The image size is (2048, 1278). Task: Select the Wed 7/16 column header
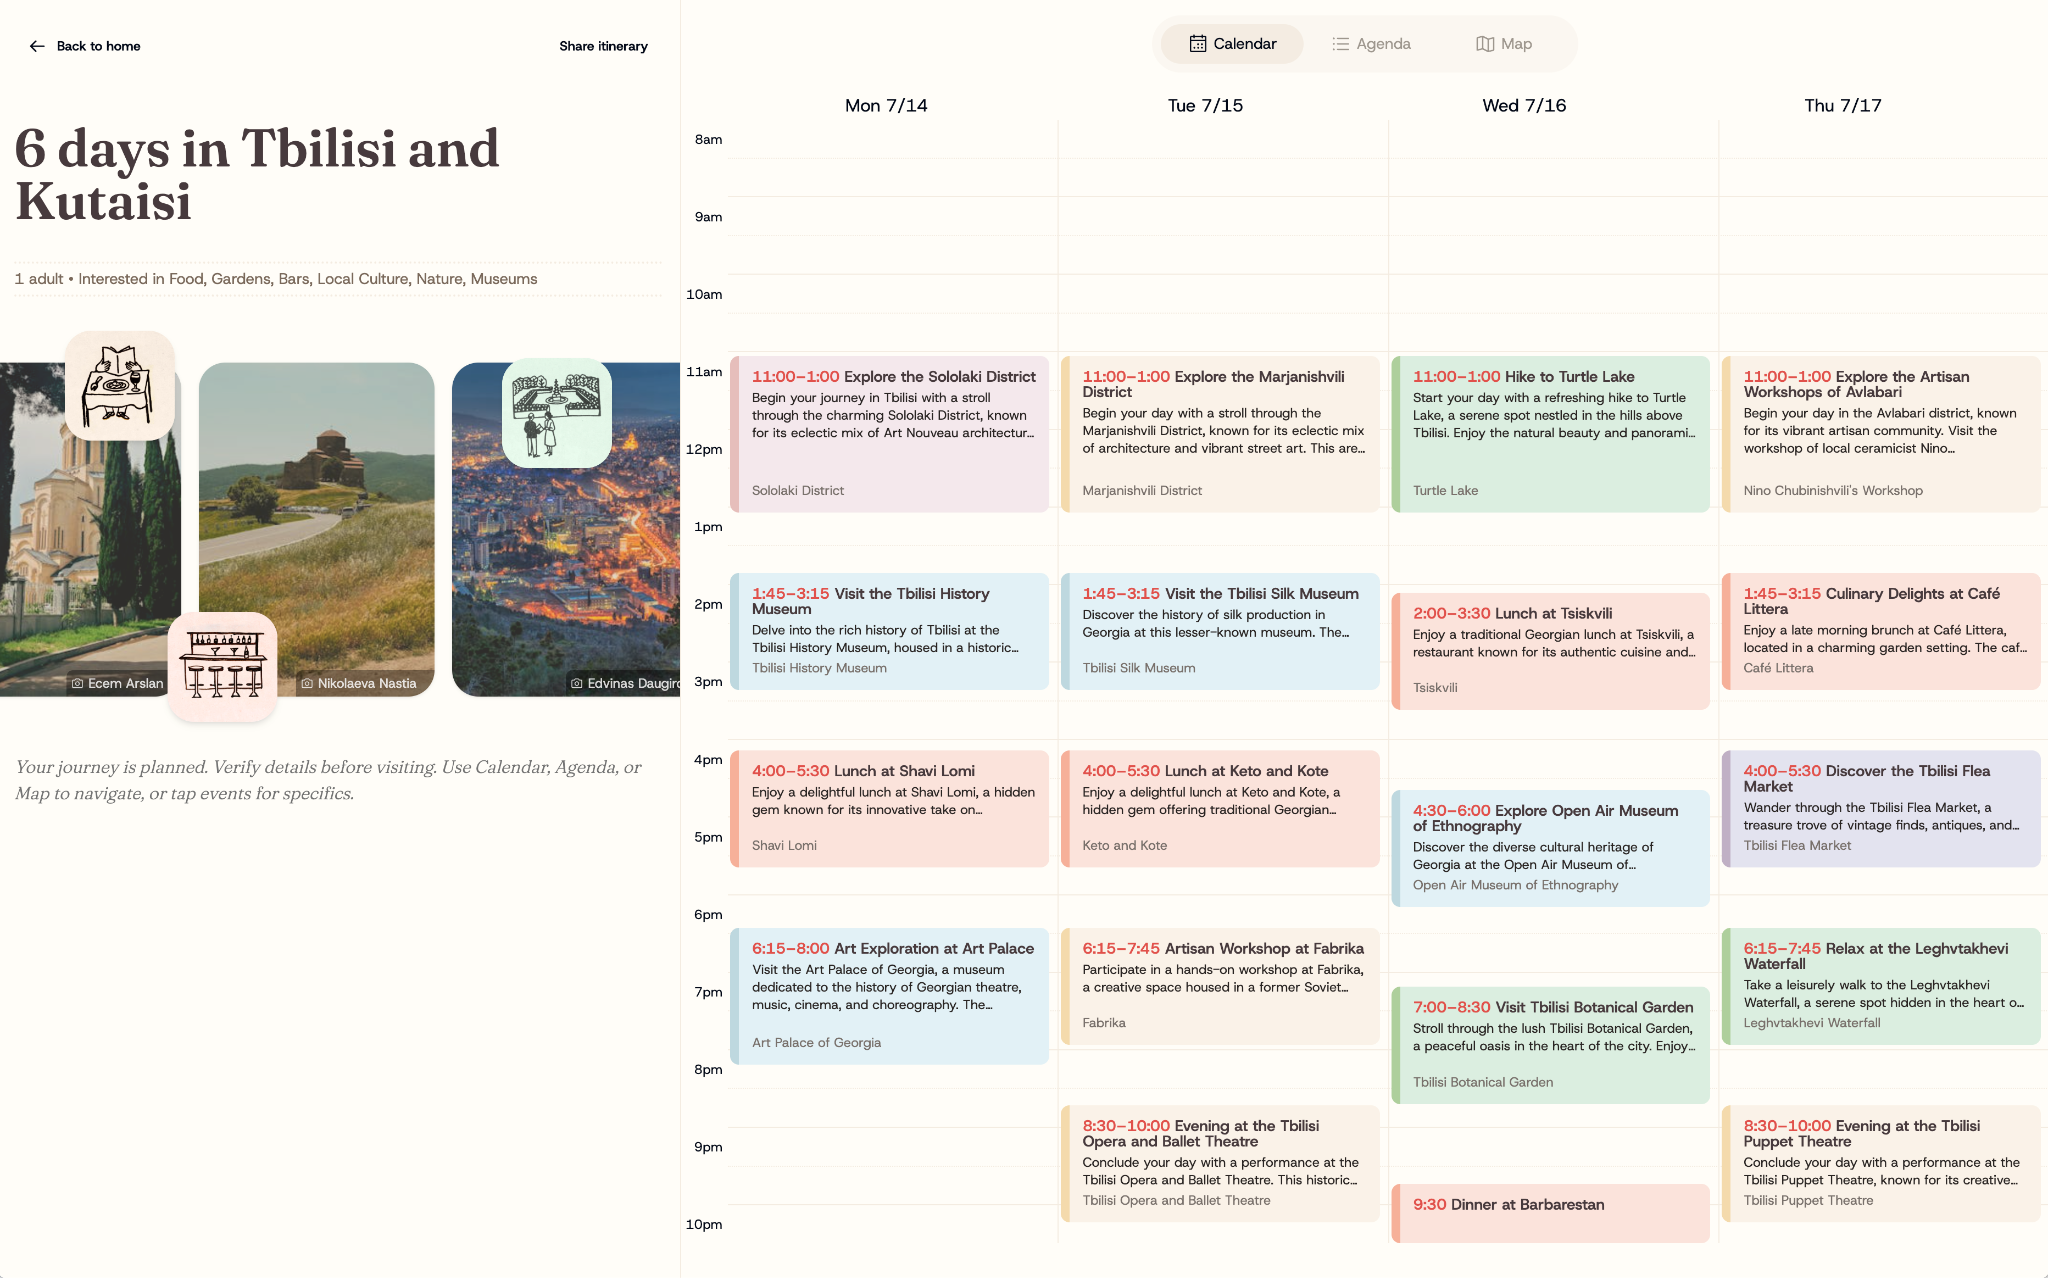(x=1524, y=105)
